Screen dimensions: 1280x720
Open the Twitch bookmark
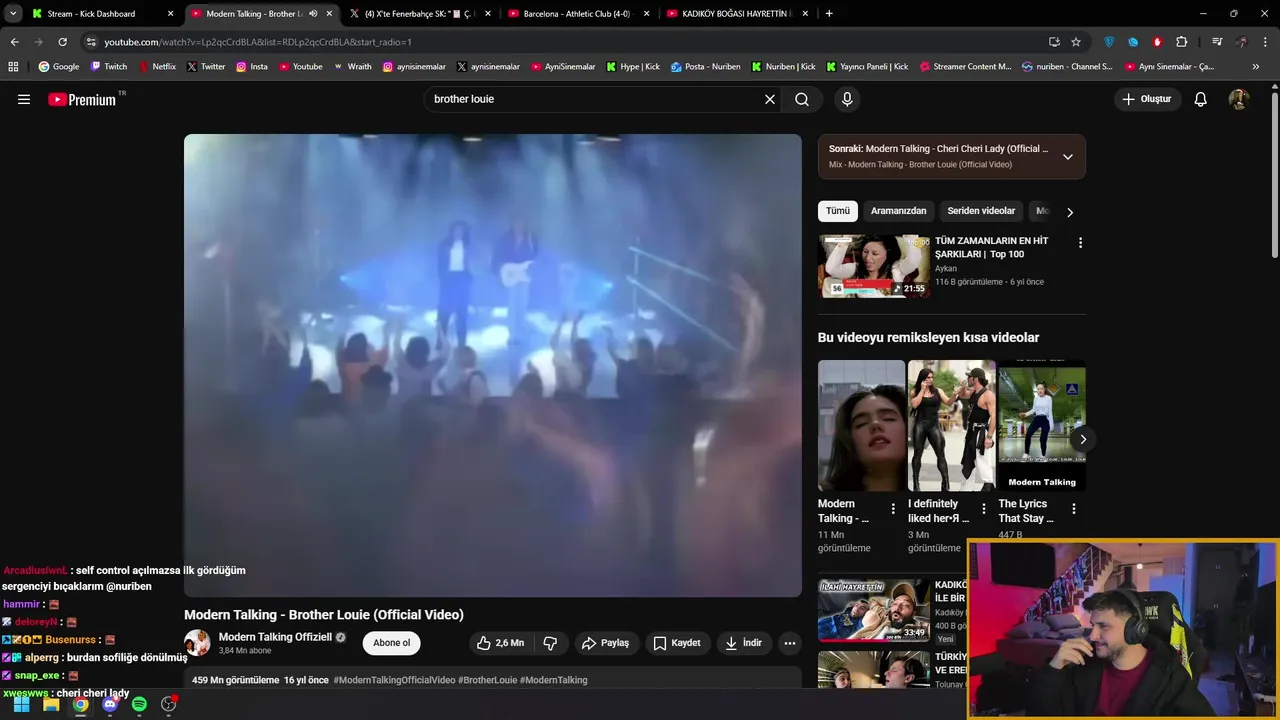(x=109, y=67)
